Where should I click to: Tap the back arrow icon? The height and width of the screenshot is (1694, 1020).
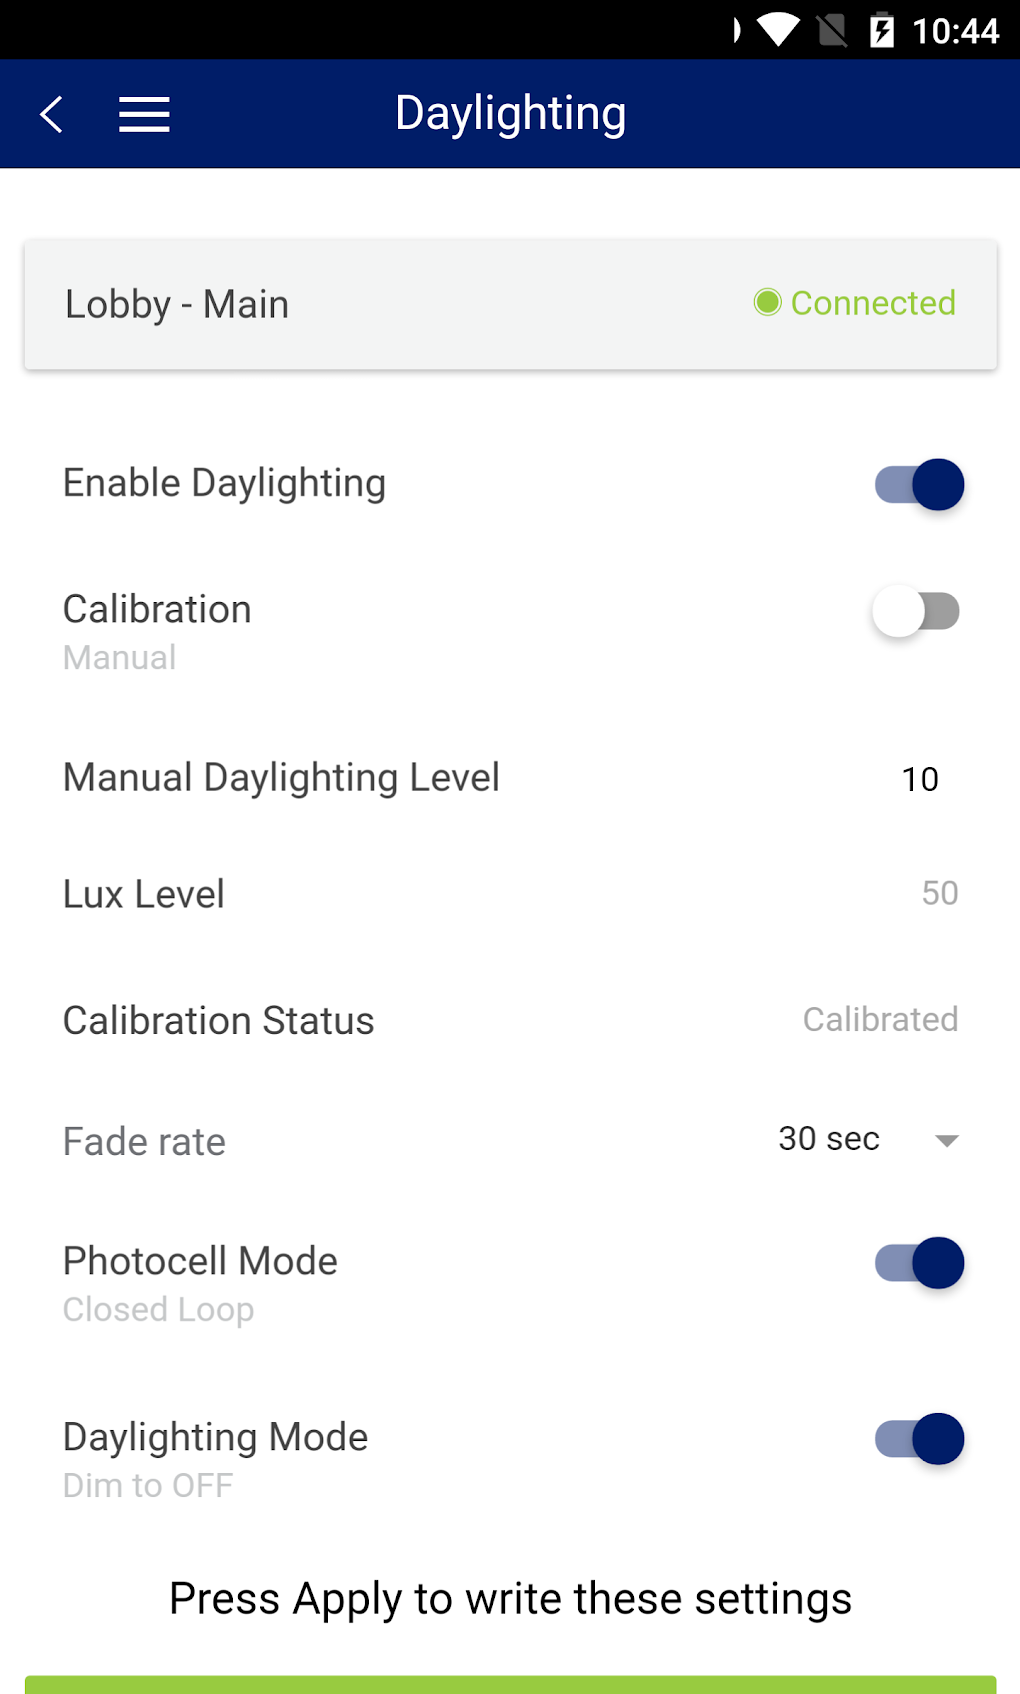[x=52, y=114]
